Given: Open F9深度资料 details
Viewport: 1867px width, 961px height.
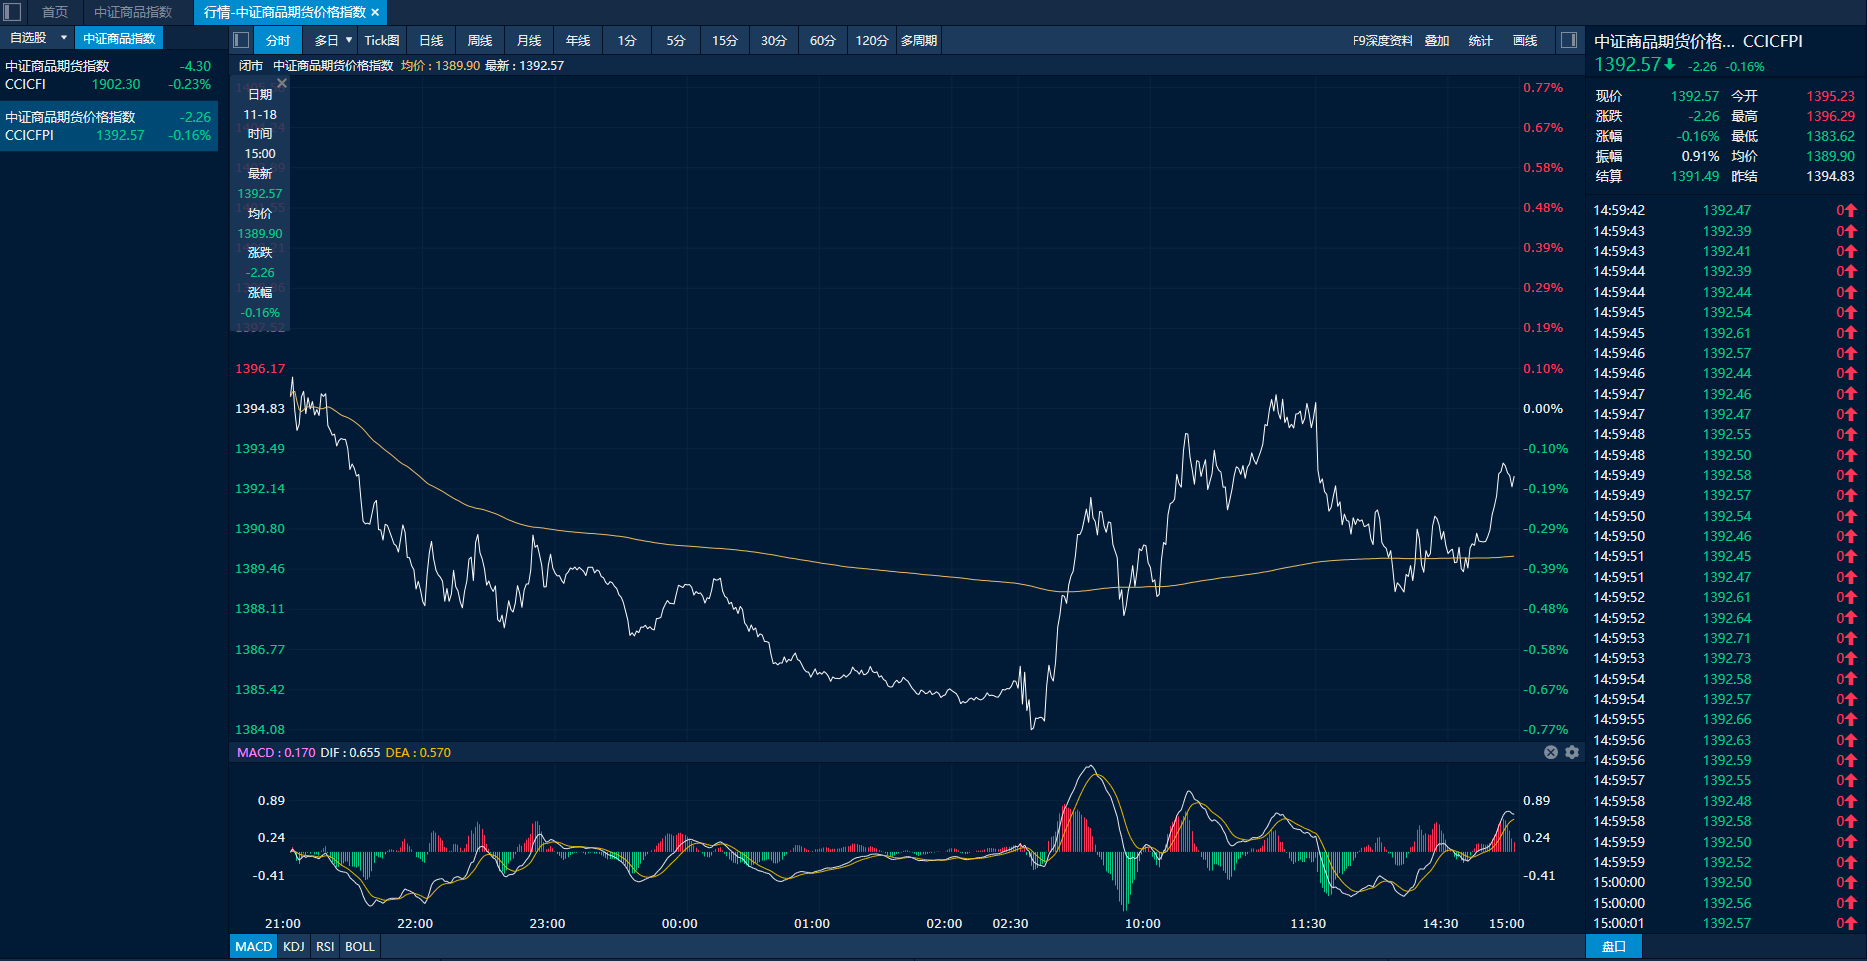Looking at the screenshot, I should point(1382,40).
